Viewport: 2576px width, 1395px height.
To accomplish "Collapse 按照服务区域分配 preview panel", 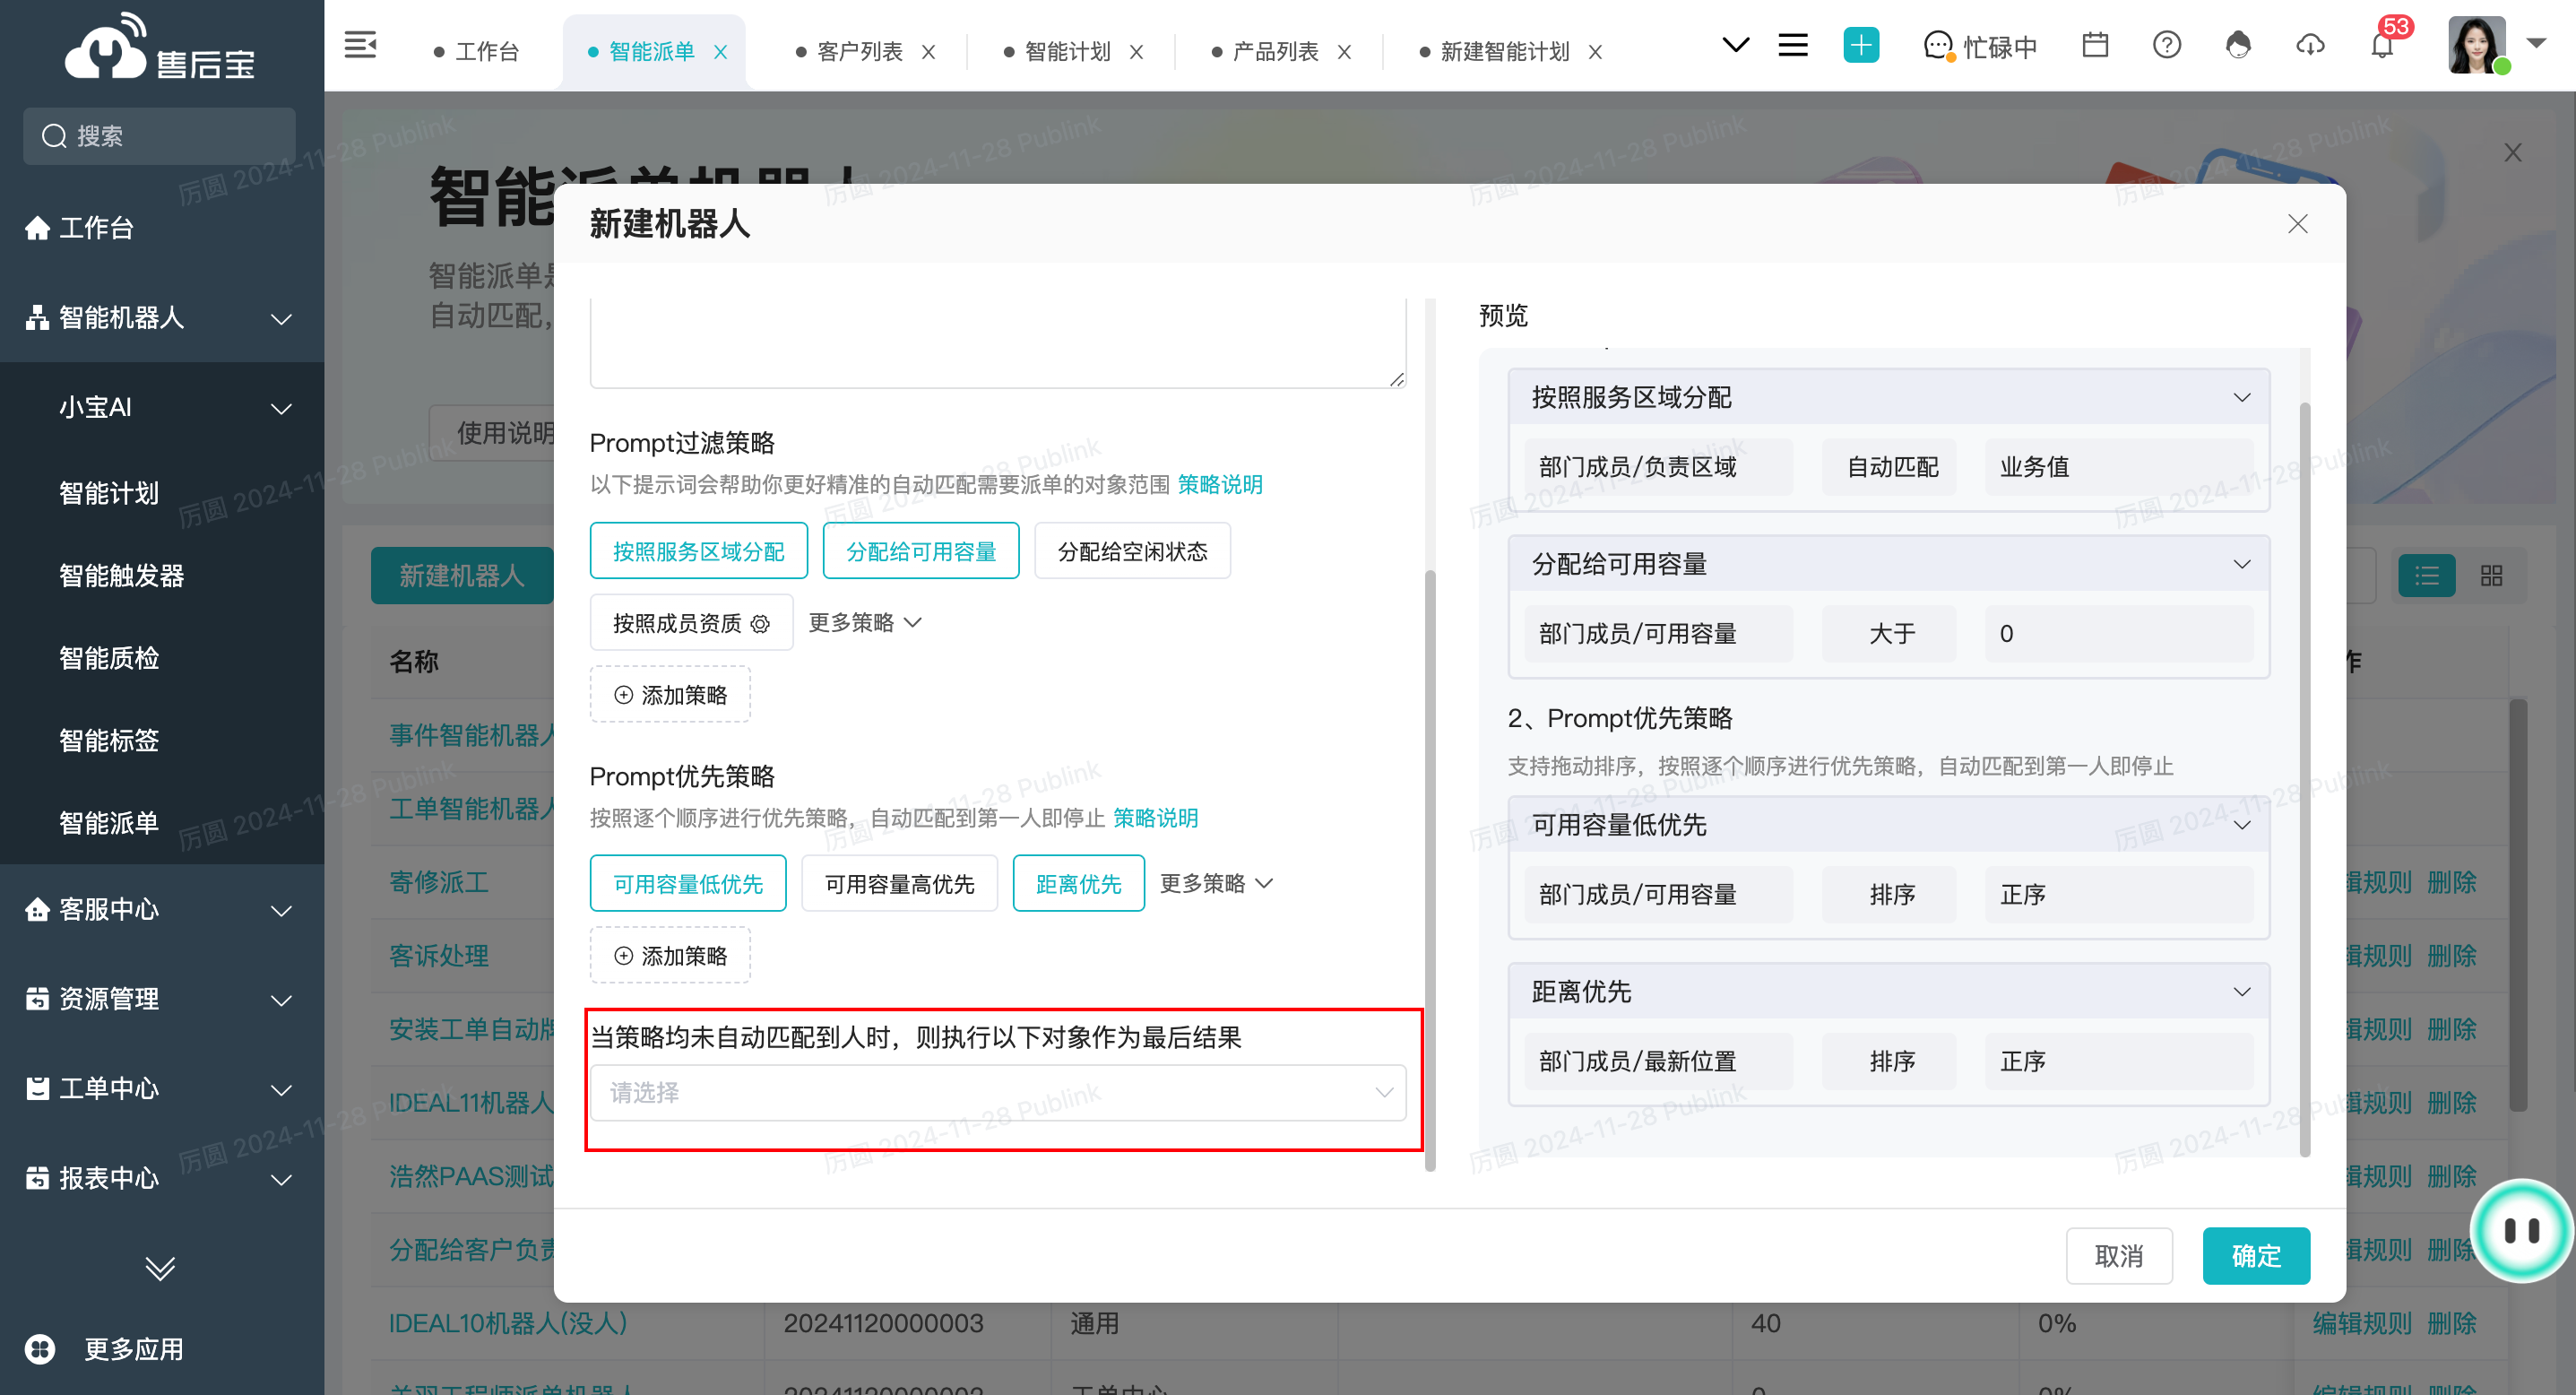I will pos(2242,398).
